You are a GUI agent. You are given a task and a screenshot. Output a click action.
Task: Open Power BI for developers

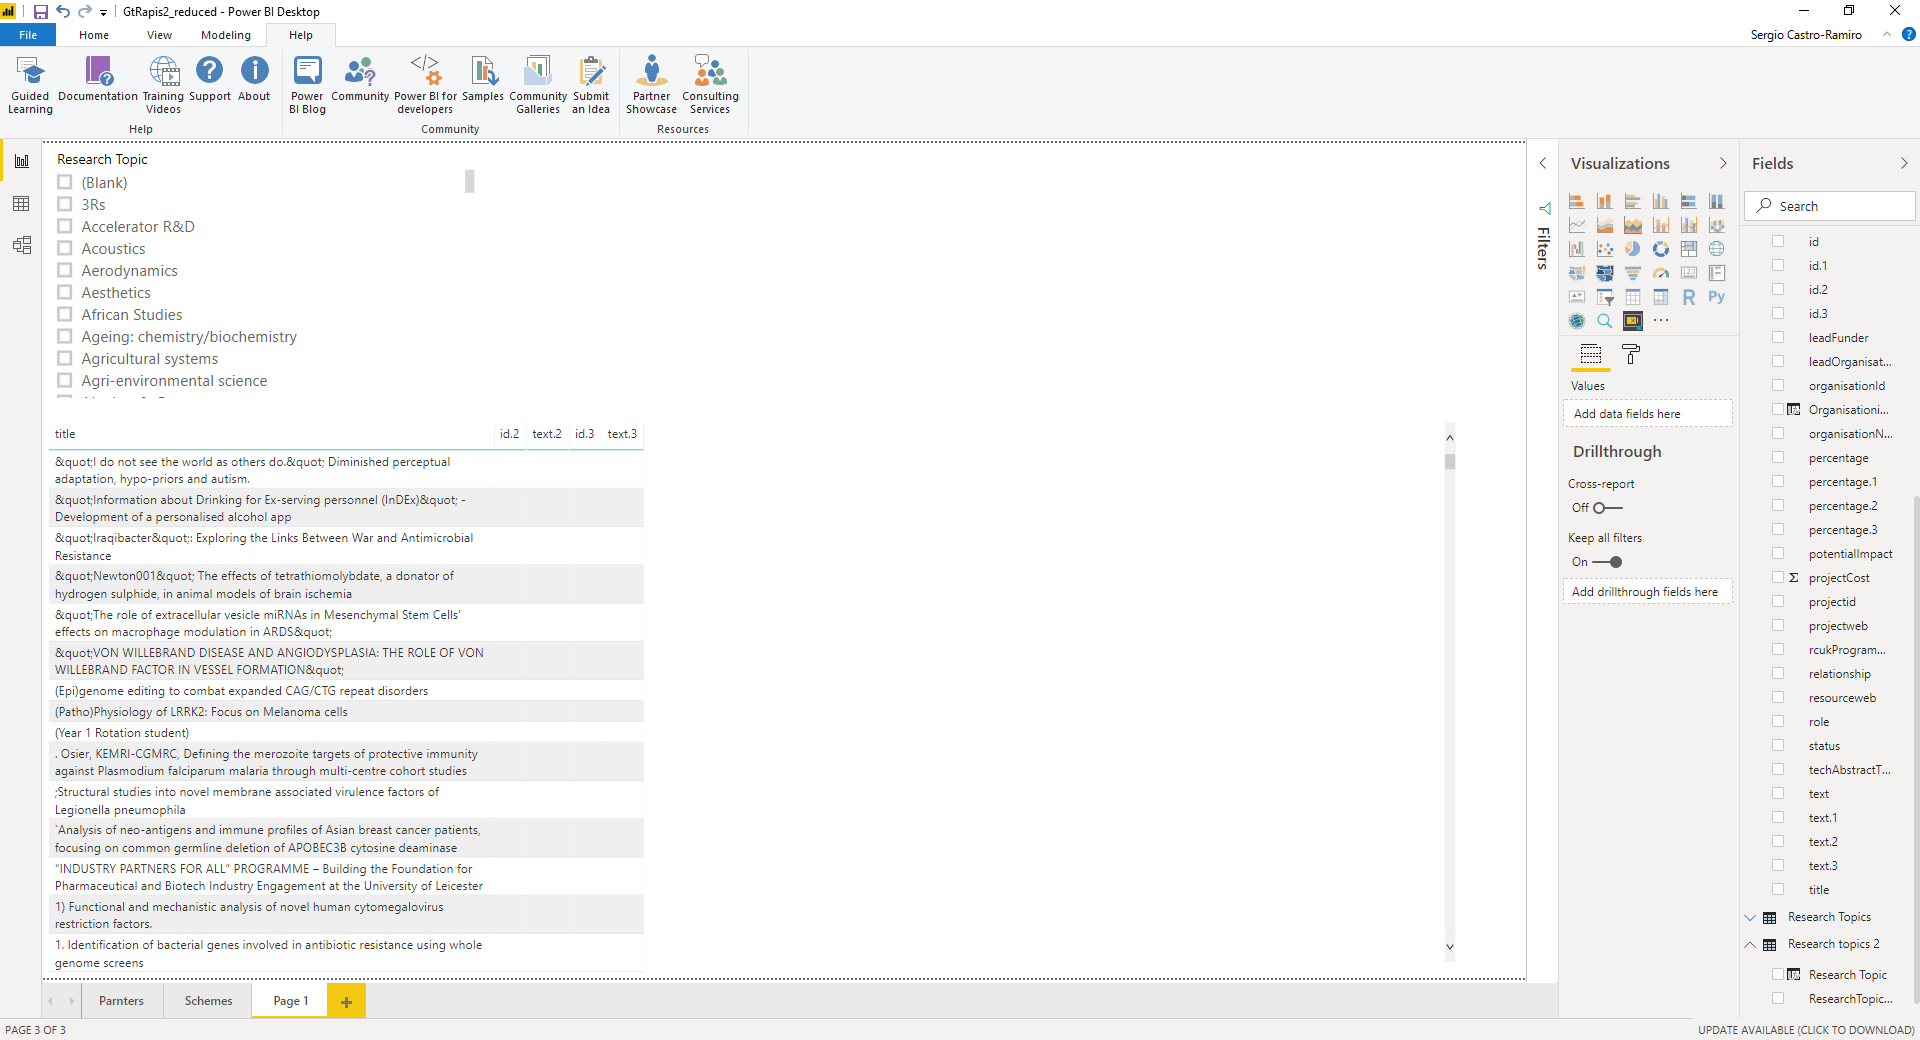(x=425, y=85)
